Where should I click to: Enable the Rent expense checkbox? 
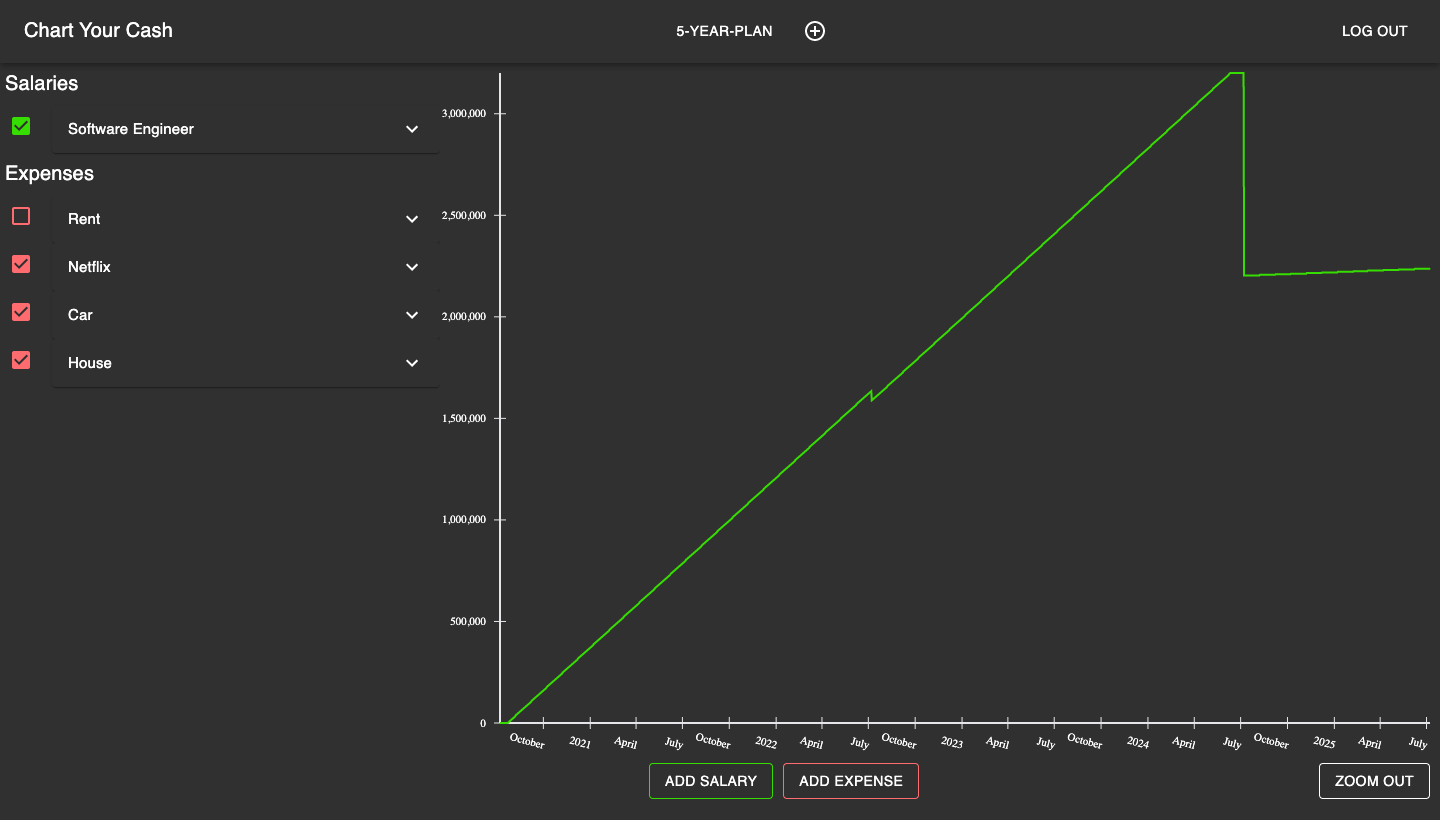(x=21, y=216)
